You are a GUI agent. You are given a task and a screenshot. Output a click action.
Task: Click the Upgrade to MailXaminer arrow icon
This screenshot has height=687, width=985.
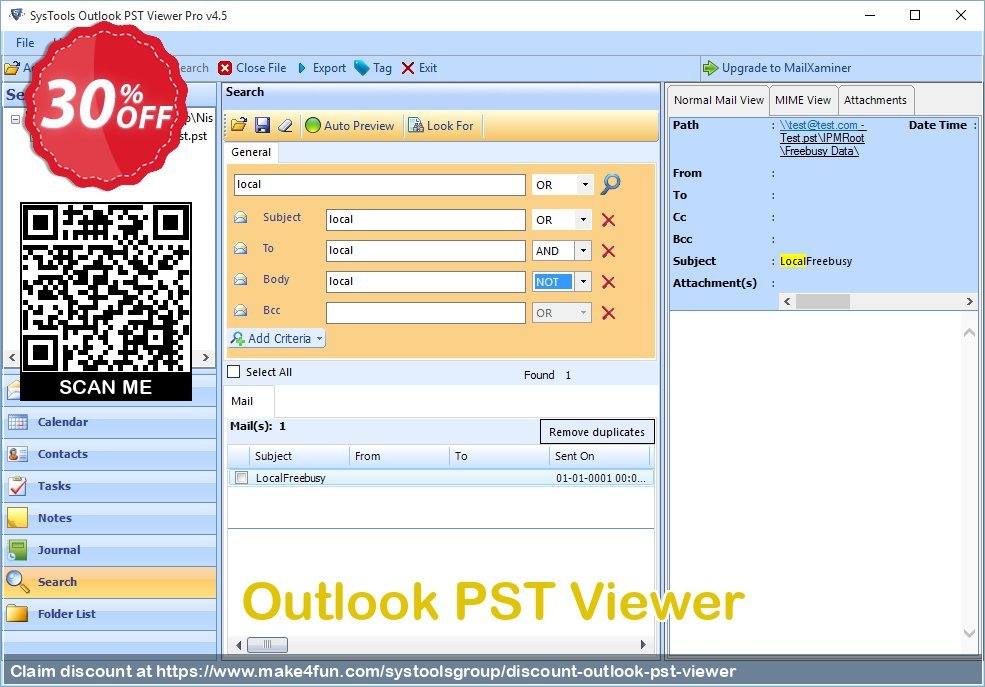coord(710,68)
